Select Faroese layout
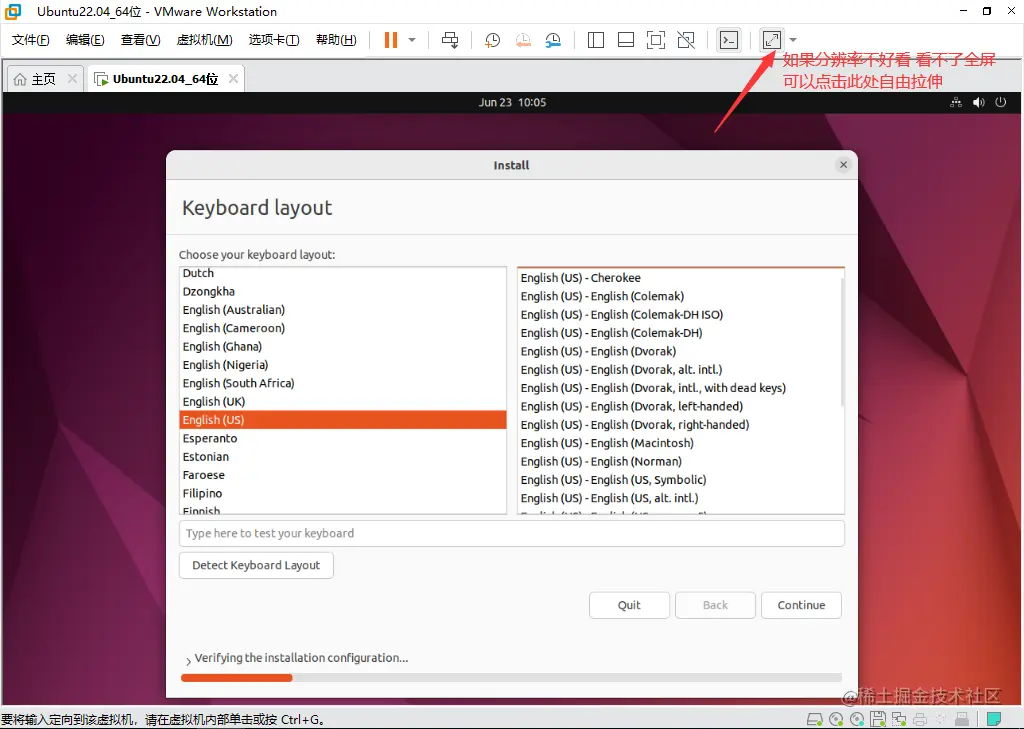This screenshot has width=1024, height=729. coord(343,475)
